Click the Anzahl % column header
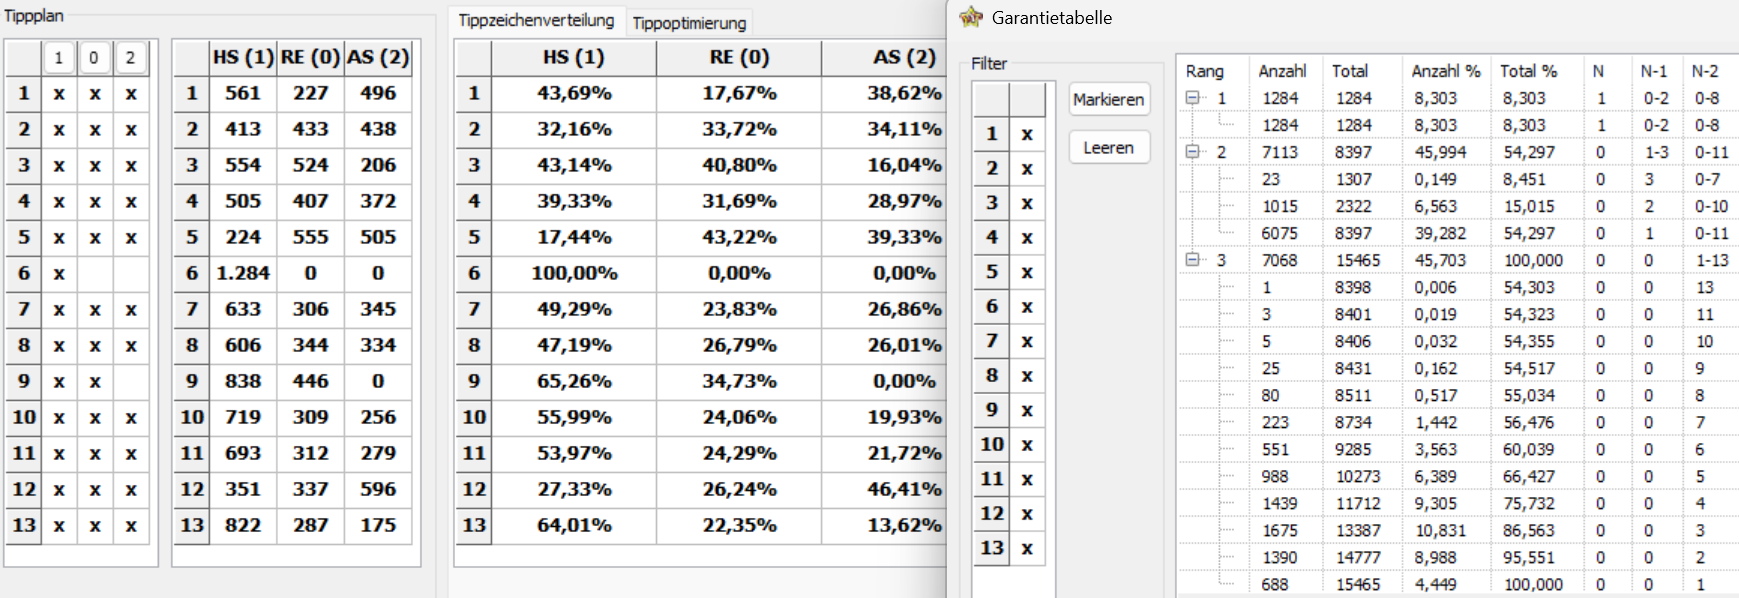This screenshot has height=598, width=1739. click(1445, 71)
